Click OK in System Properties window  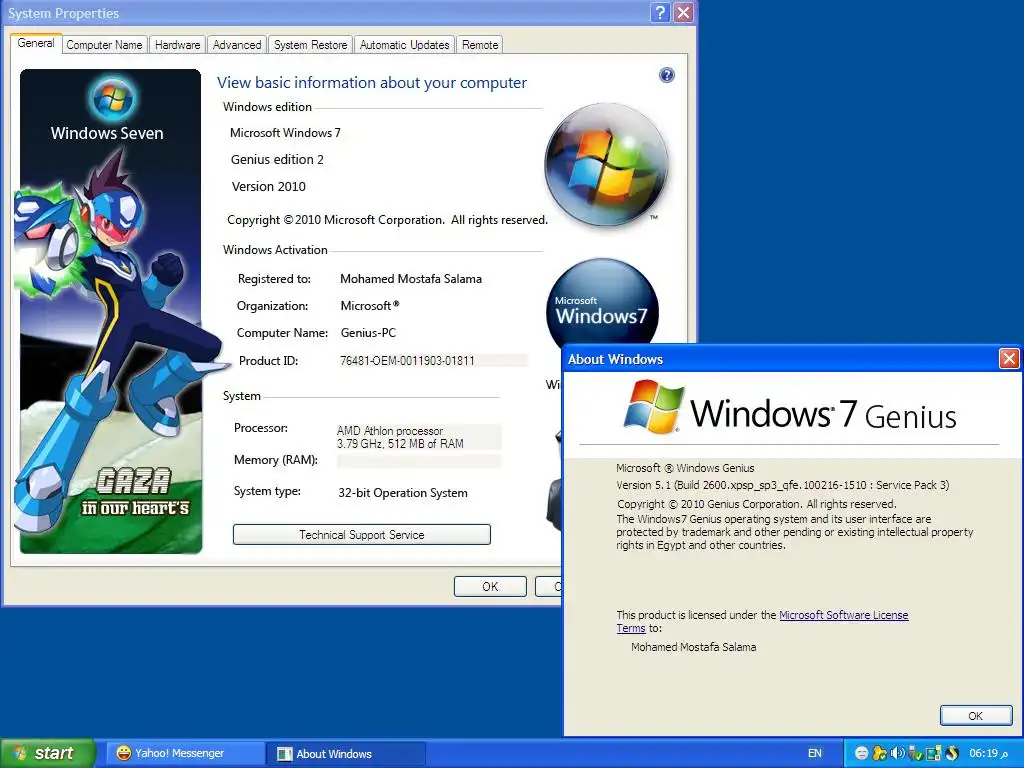[490, 586]
